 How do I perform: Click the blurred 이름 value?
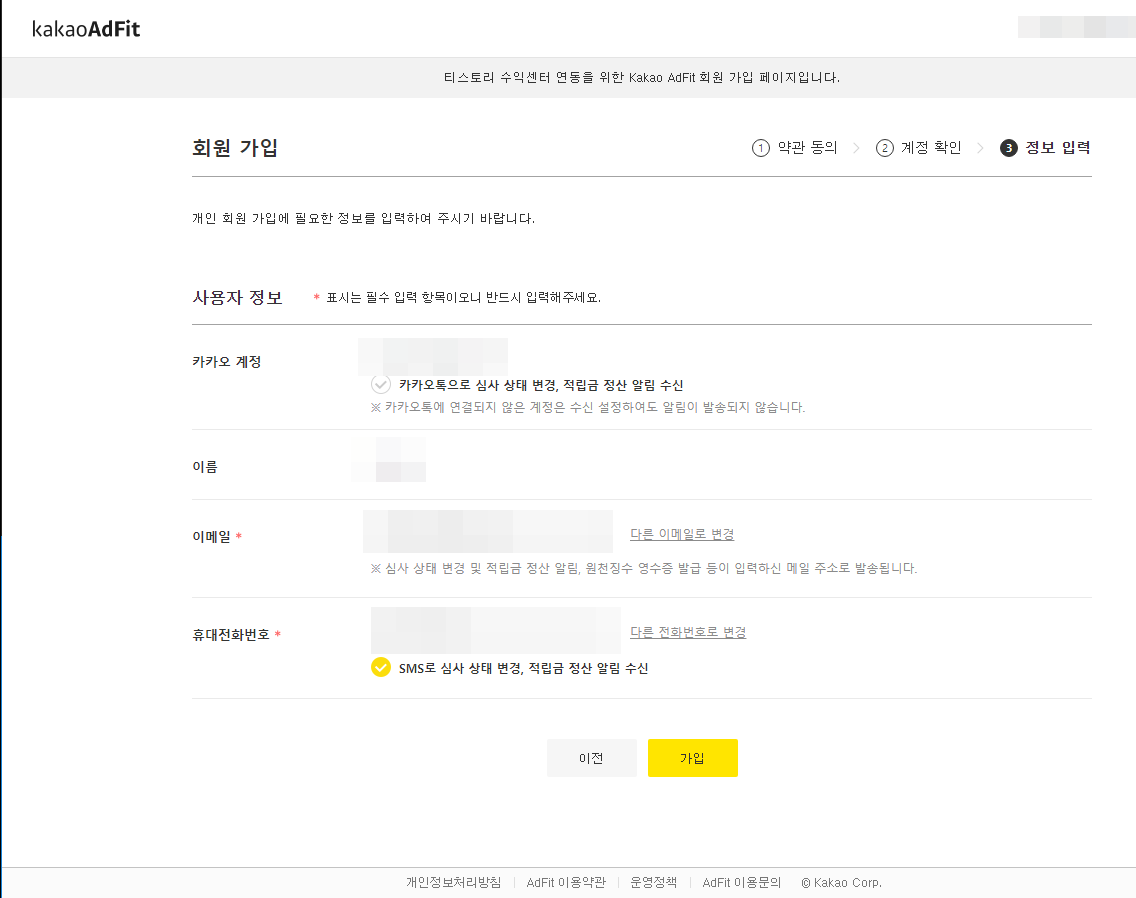(389, 459)
